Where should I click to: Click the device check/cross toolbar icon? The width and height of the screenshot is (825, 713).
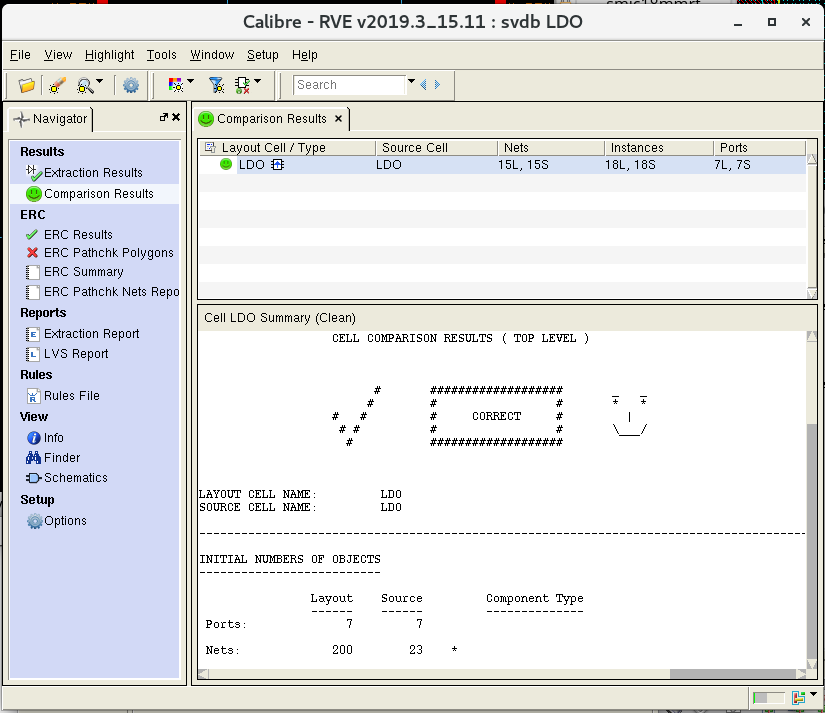click(x=242, y=85)
